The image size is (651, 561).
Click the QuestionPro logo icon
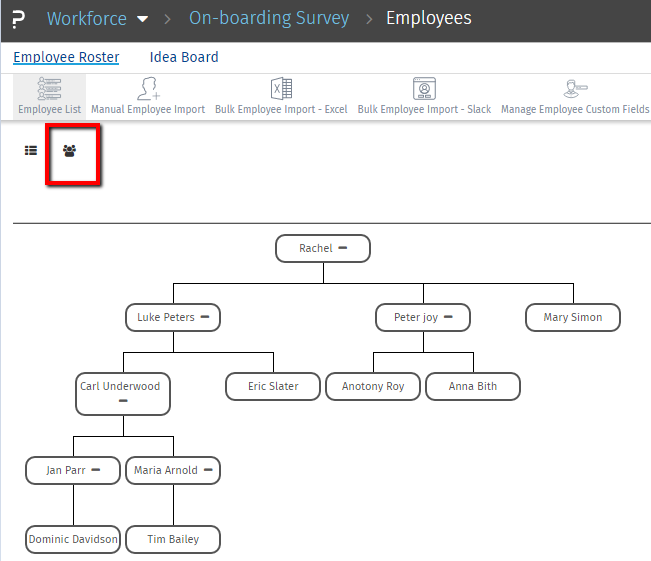19,19
